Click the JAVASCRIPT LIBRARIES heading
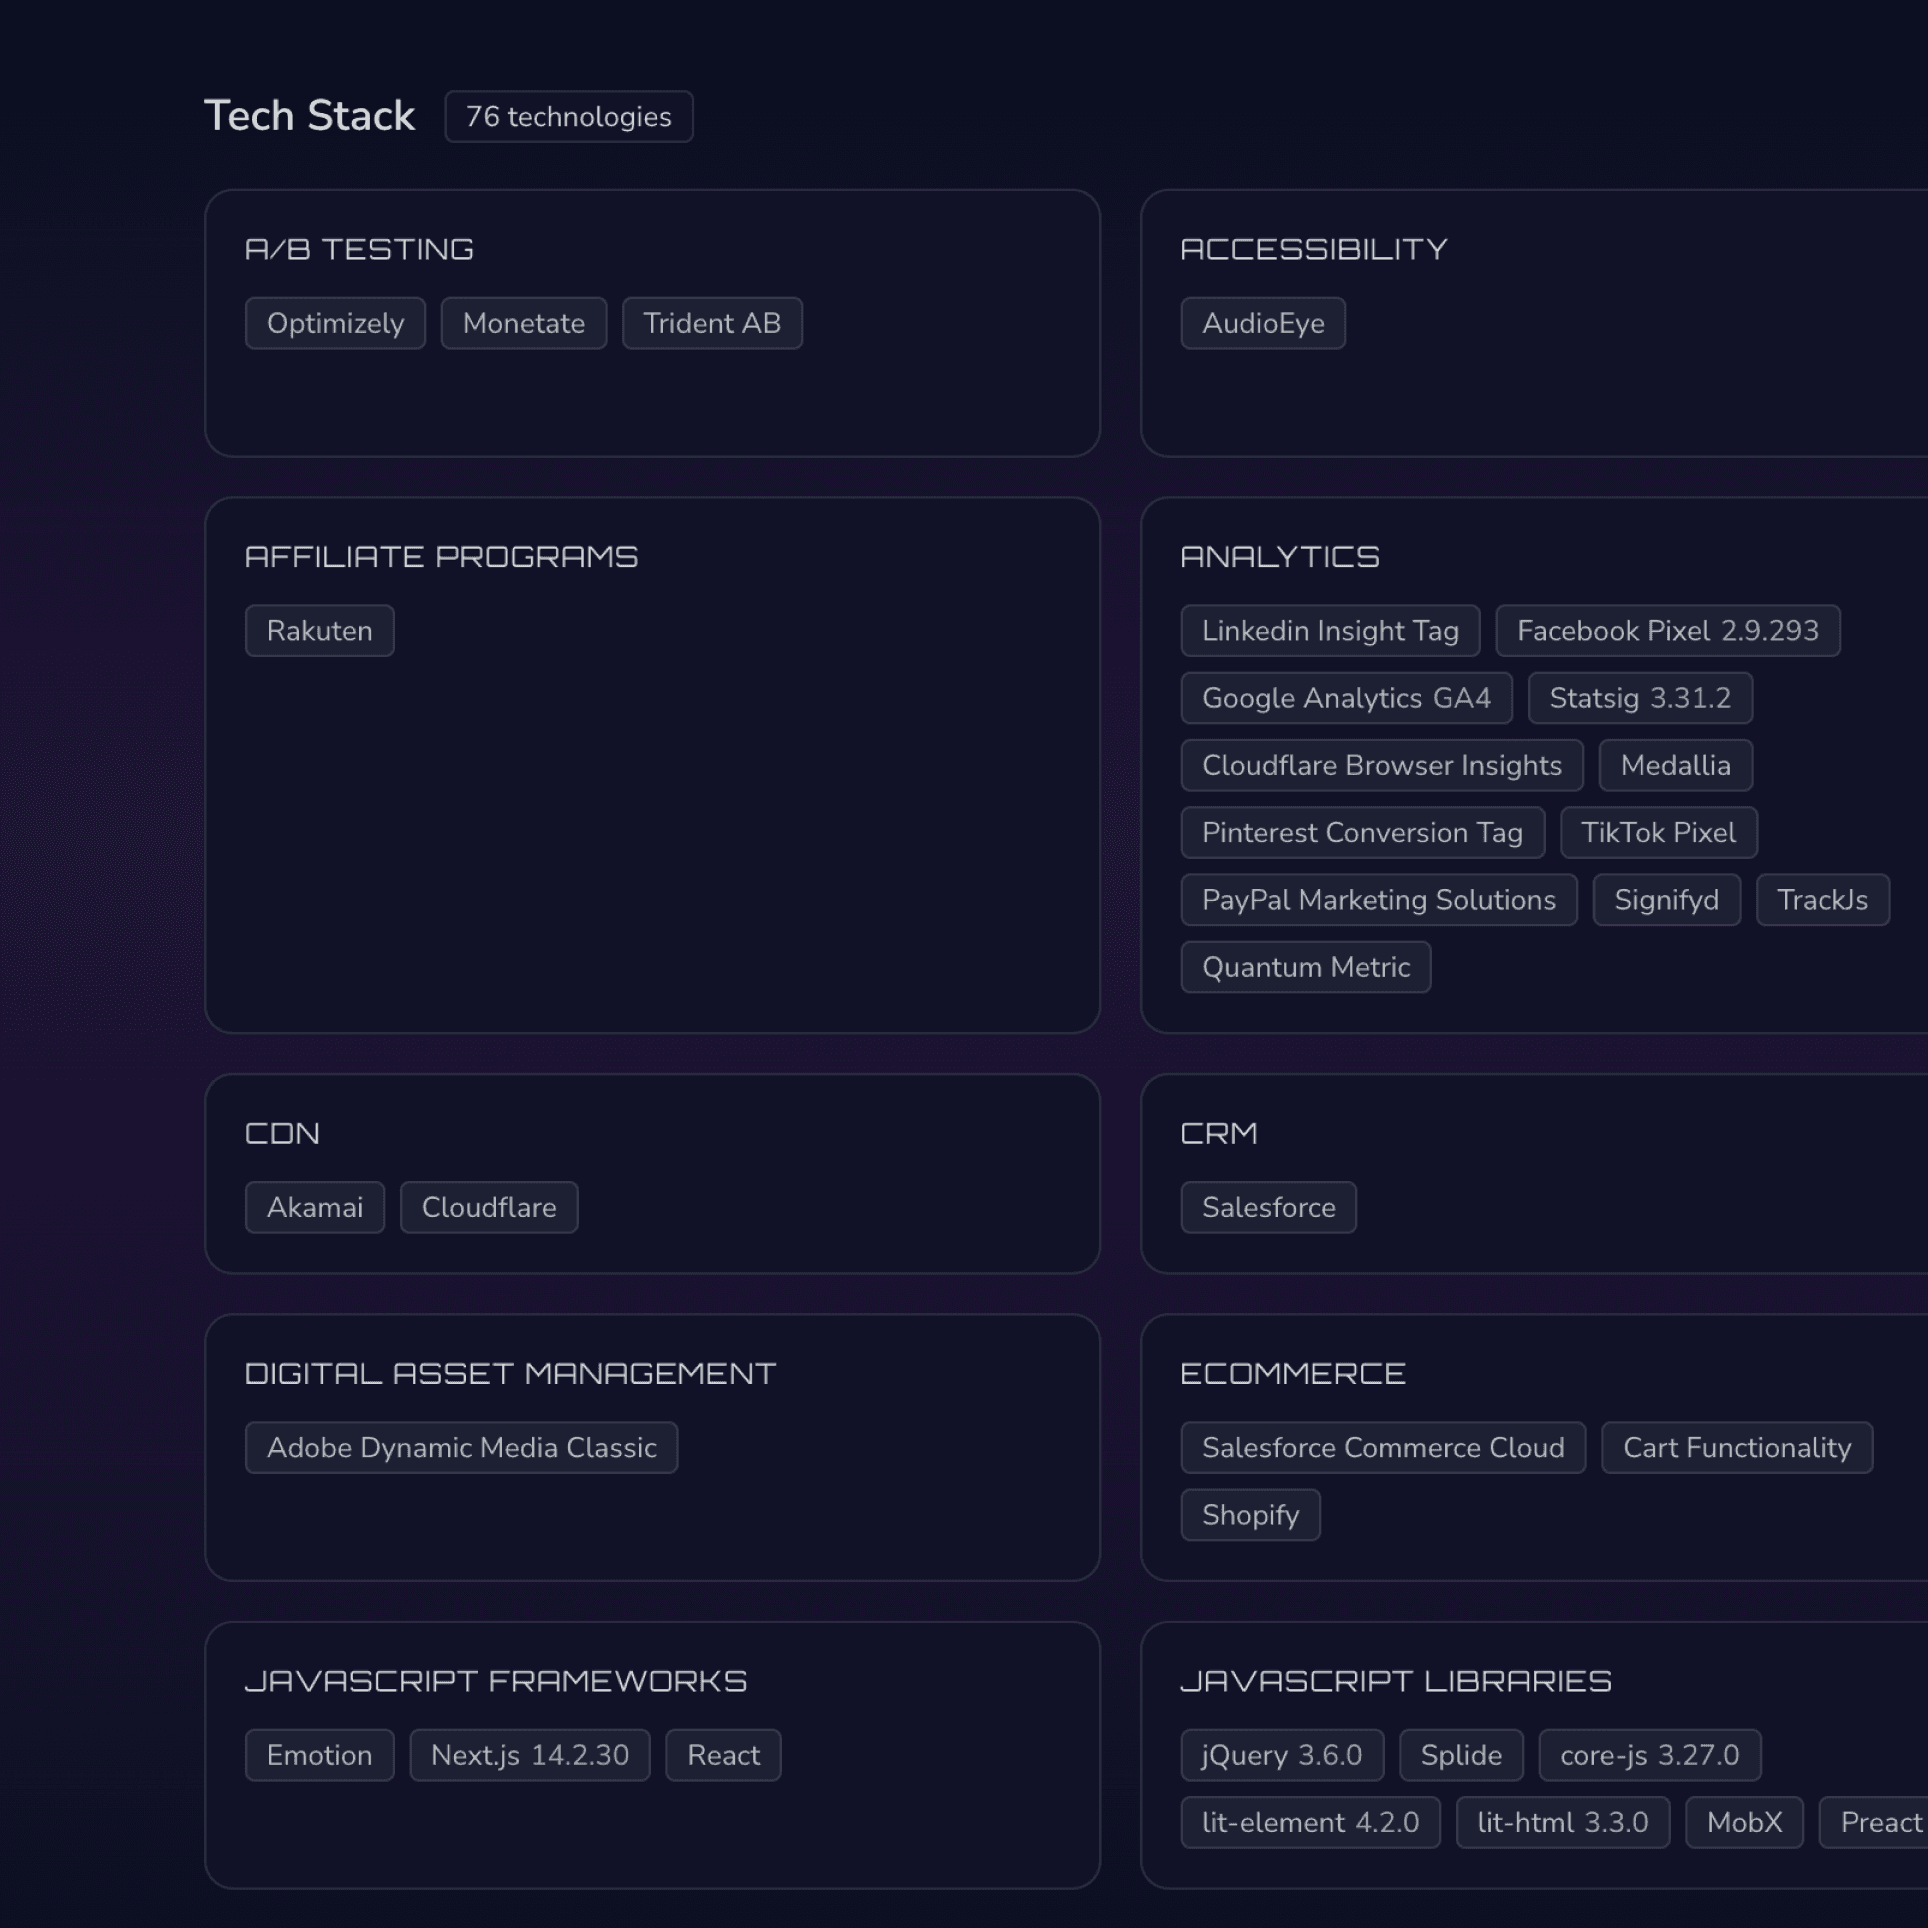 [x=1396, y=1682]
